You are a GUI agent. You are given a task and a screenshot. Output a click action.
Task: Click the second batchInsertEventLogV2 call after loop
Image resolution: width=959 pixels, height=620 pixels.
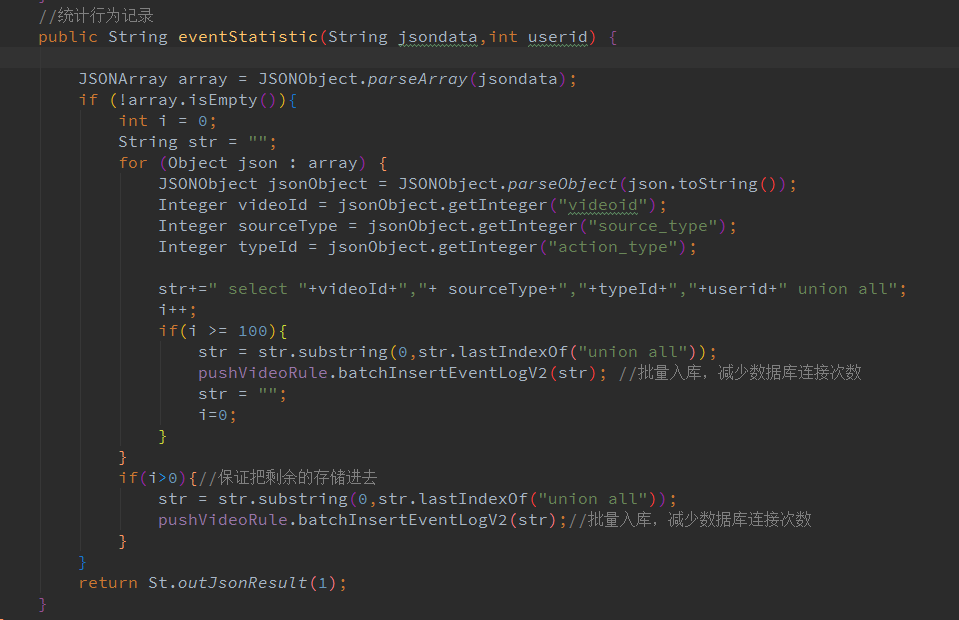(402, 520)
